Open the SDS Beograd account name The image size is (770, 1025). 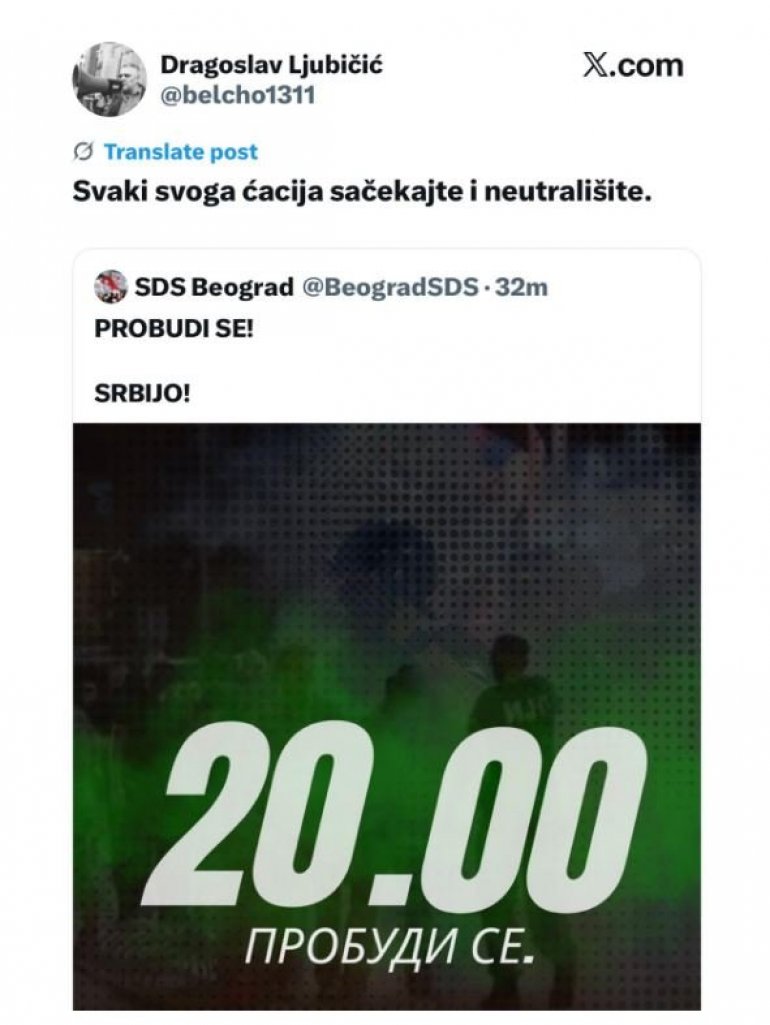tap(214, 286)
